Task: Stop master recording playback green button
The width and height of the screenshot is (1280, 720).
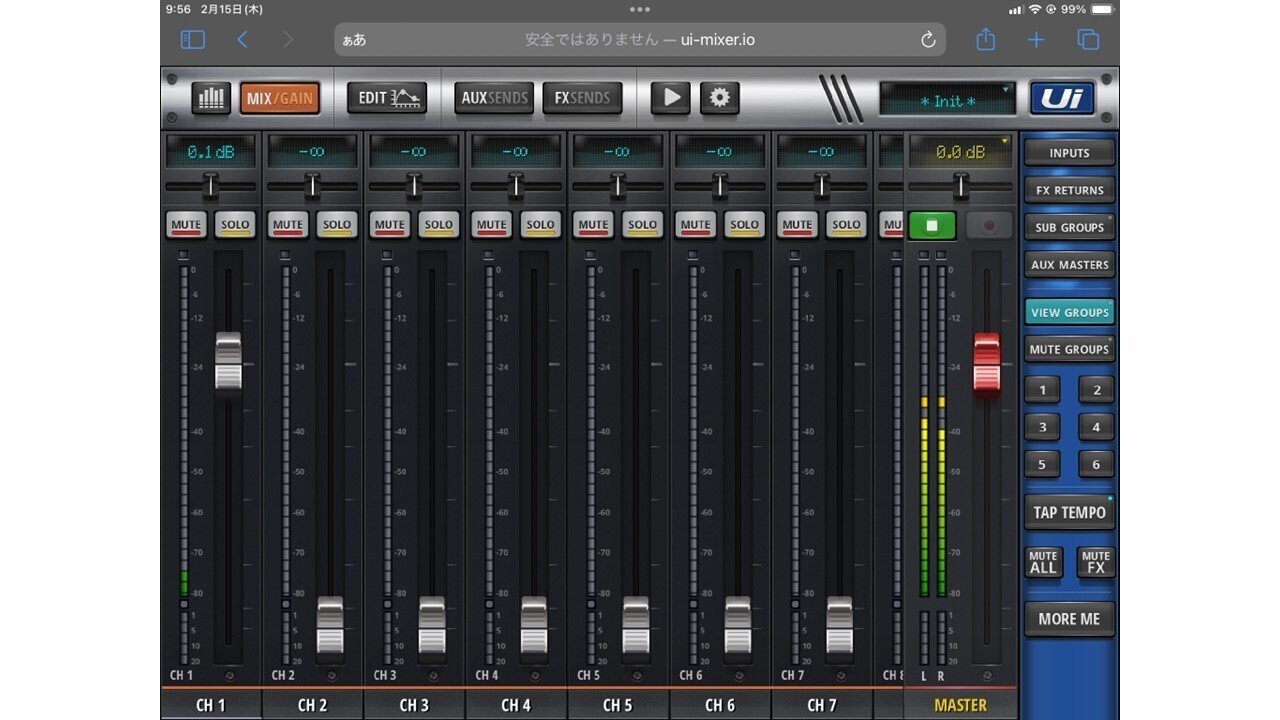Action: (x=932, y=225)
